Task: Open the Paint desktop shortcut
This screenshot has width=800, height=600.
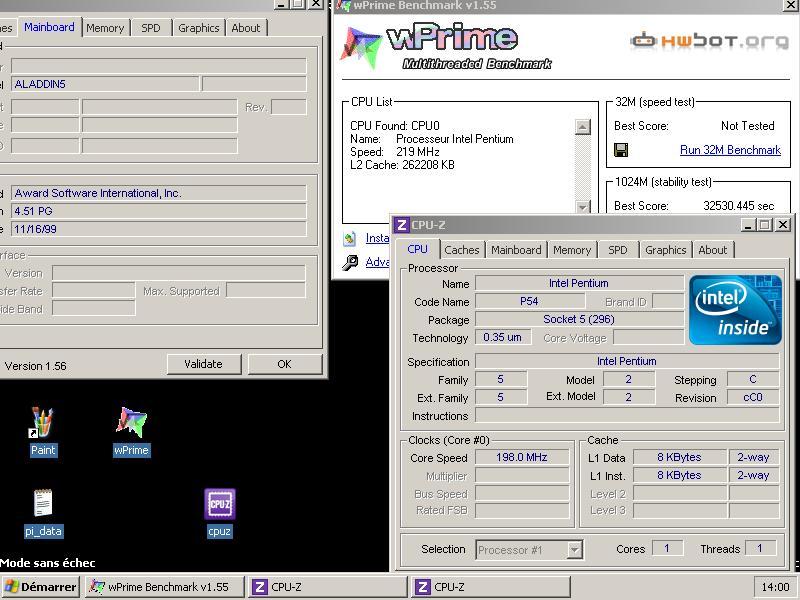Action: [x=42, y=431]
